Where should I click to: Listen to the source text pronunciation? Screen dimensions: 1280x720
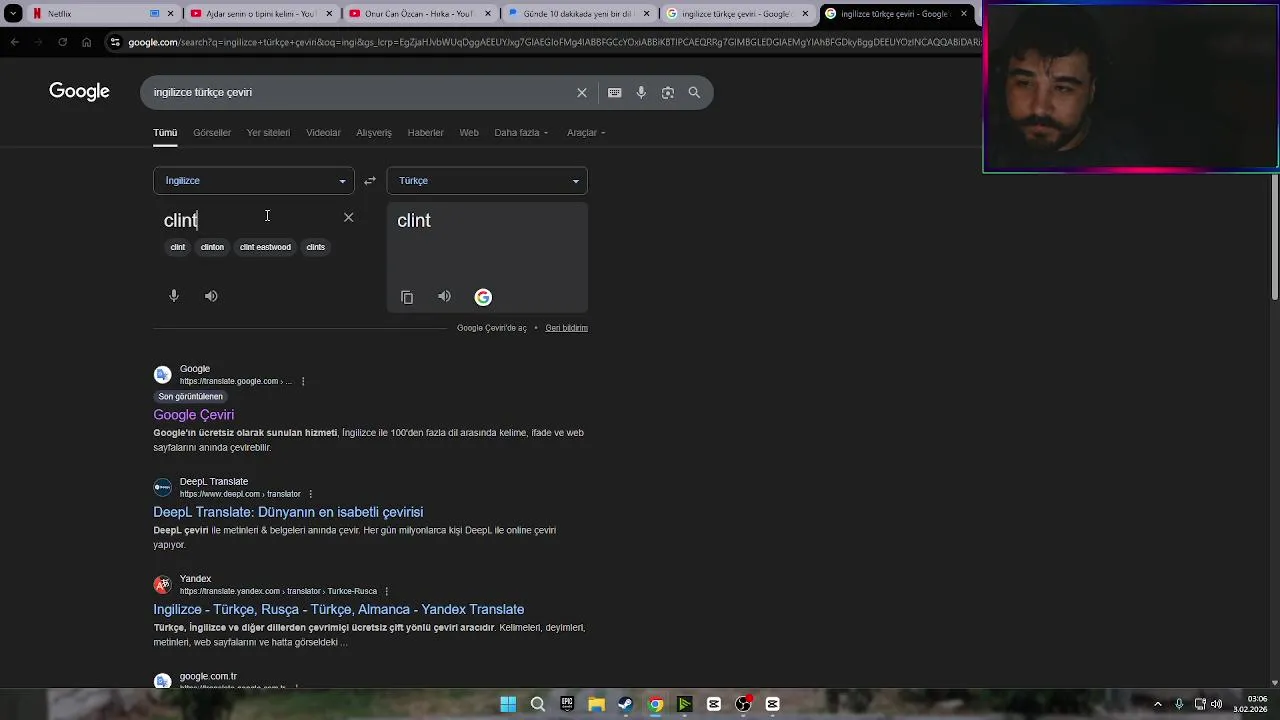[211, 296]
